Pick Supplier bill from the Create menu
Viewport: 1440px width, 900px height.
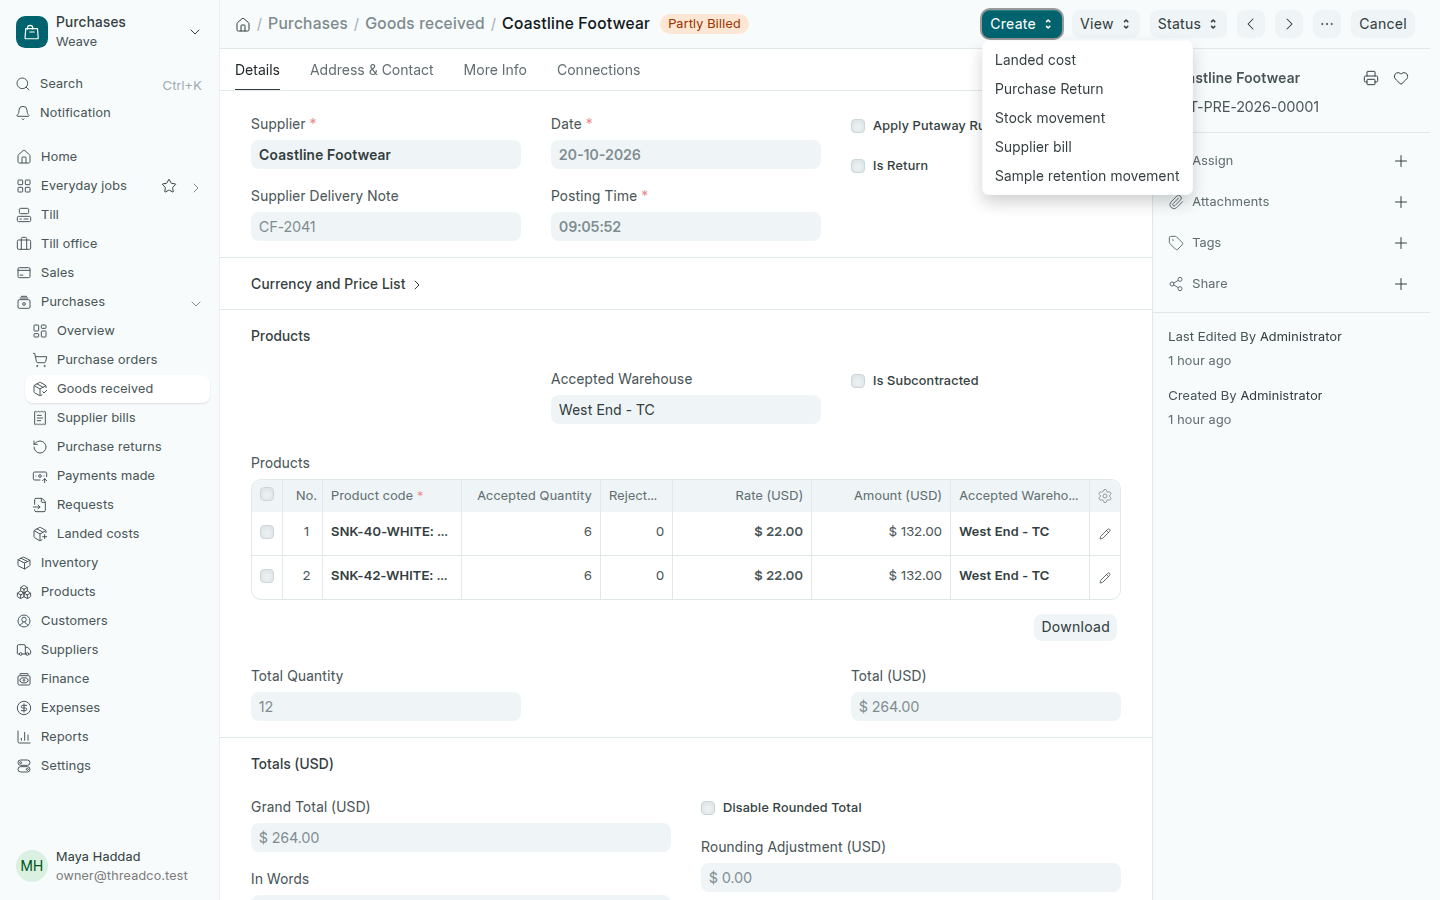click(1088, 147)
